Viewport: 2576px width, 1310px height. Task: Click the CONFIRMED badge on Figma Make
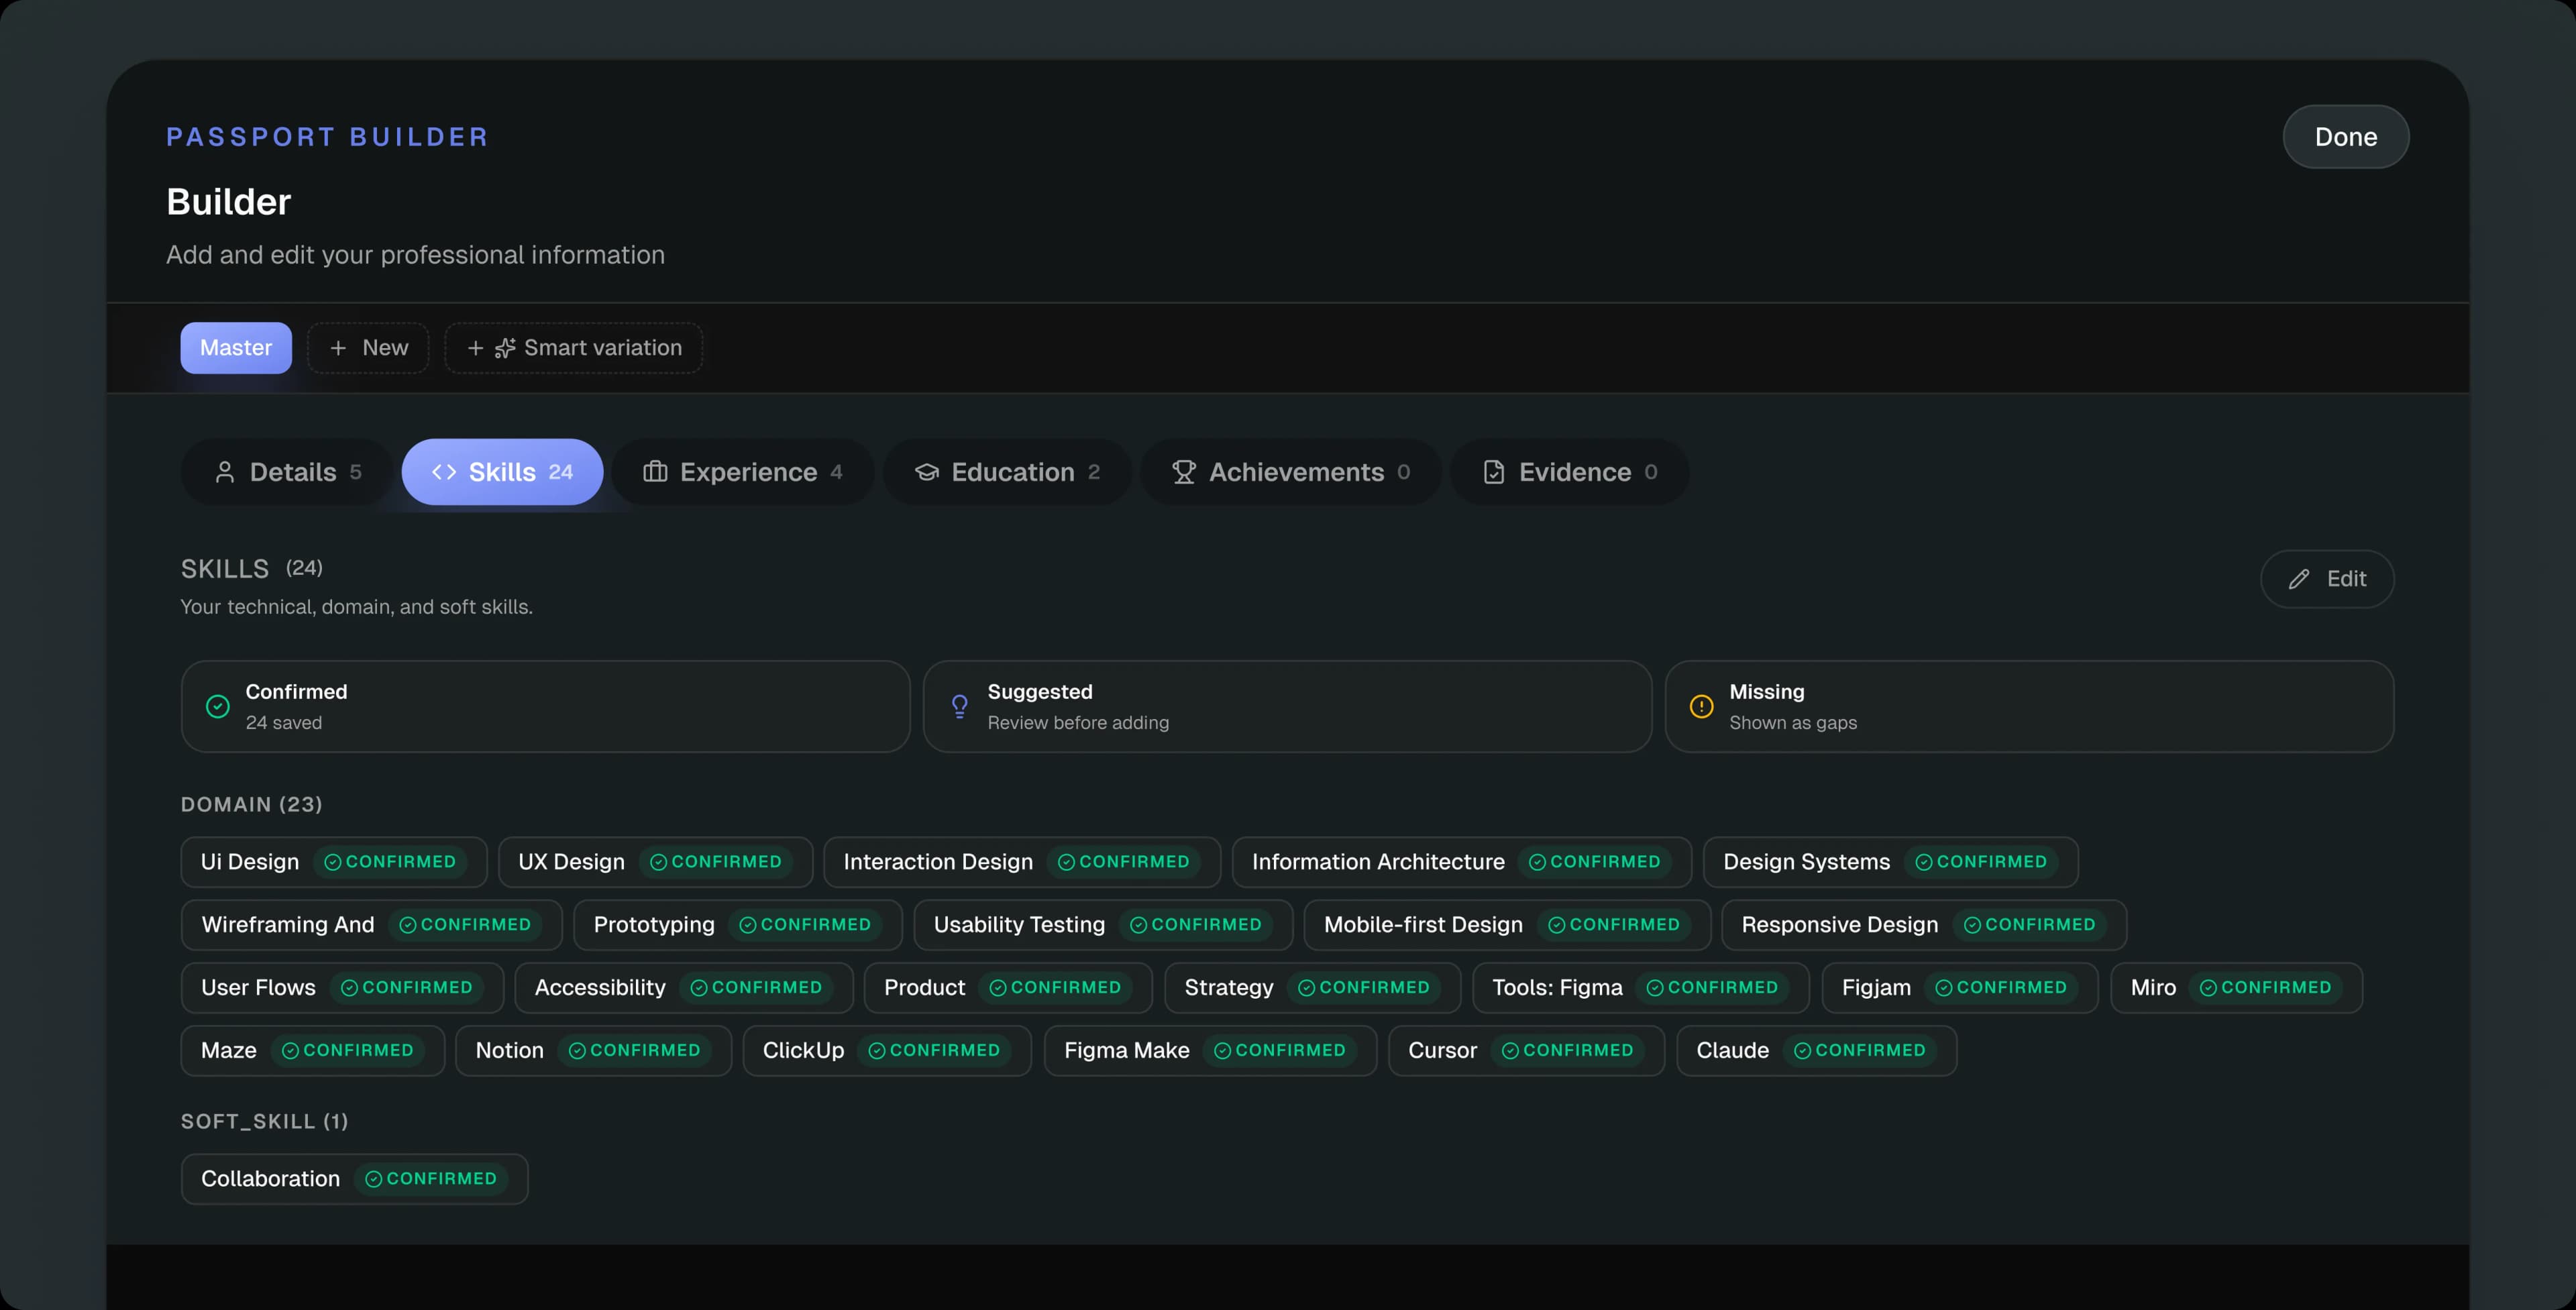coord(1280,1051)
